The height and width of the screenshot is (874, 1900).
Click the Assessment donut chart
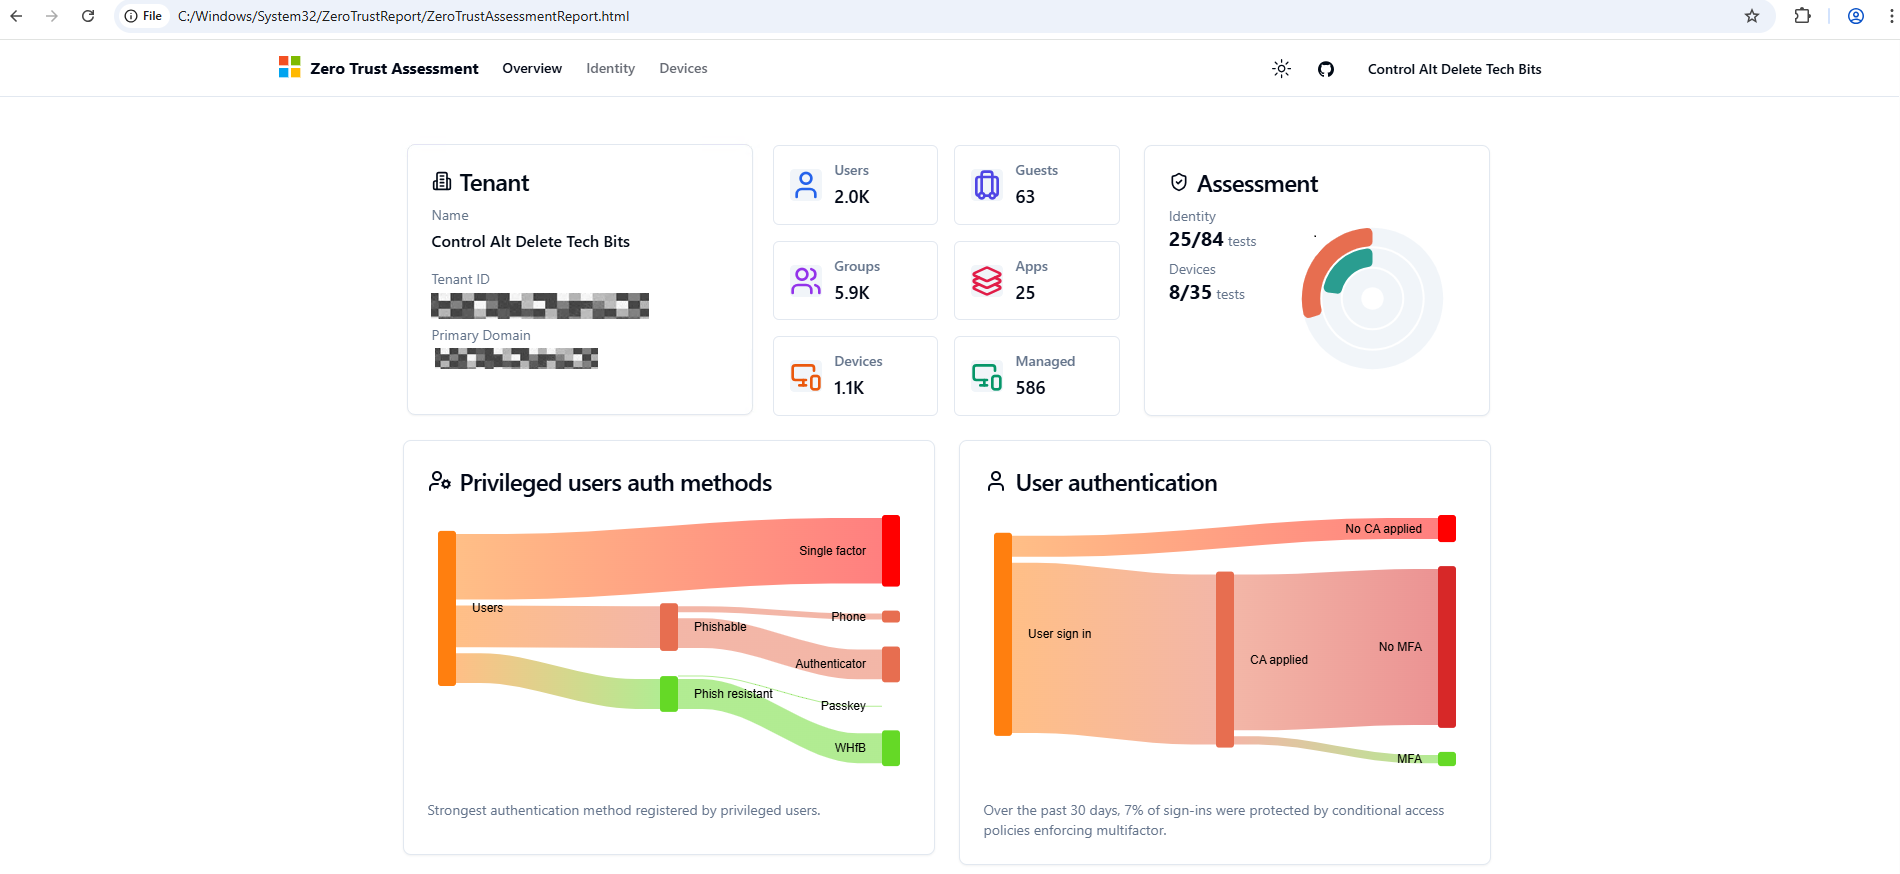pyautogui.click(x=1372, y=298)
